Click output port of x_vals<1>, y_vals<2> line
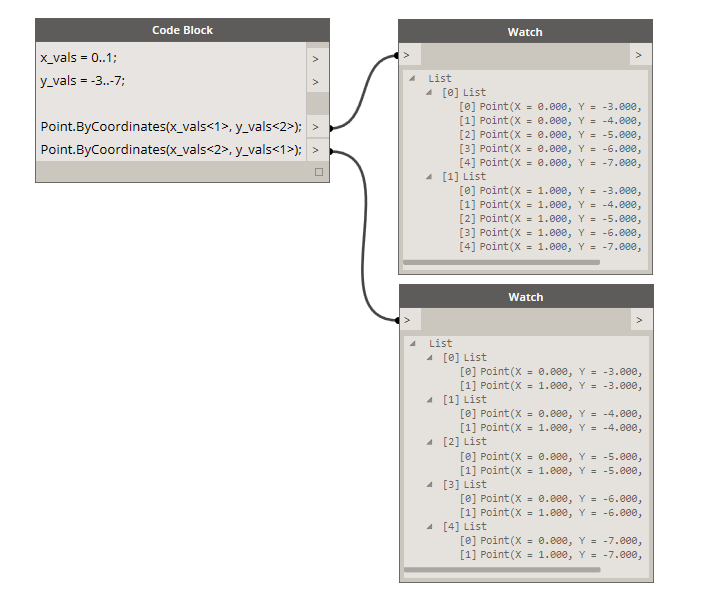Screen dimensions: 725x606 pyautogui.click(x=317, y=127)
